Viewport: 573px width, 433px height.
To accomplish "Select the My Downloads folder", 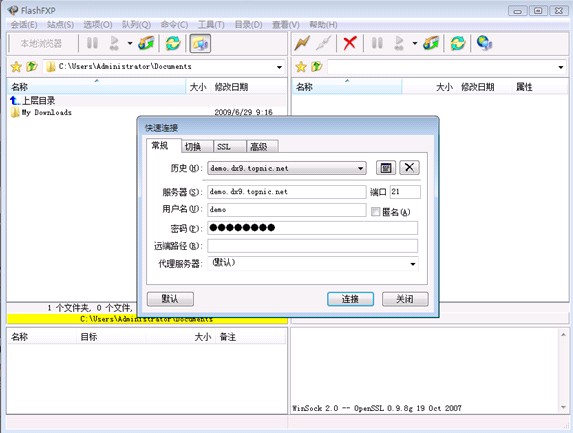I will [x=46, y=112].
